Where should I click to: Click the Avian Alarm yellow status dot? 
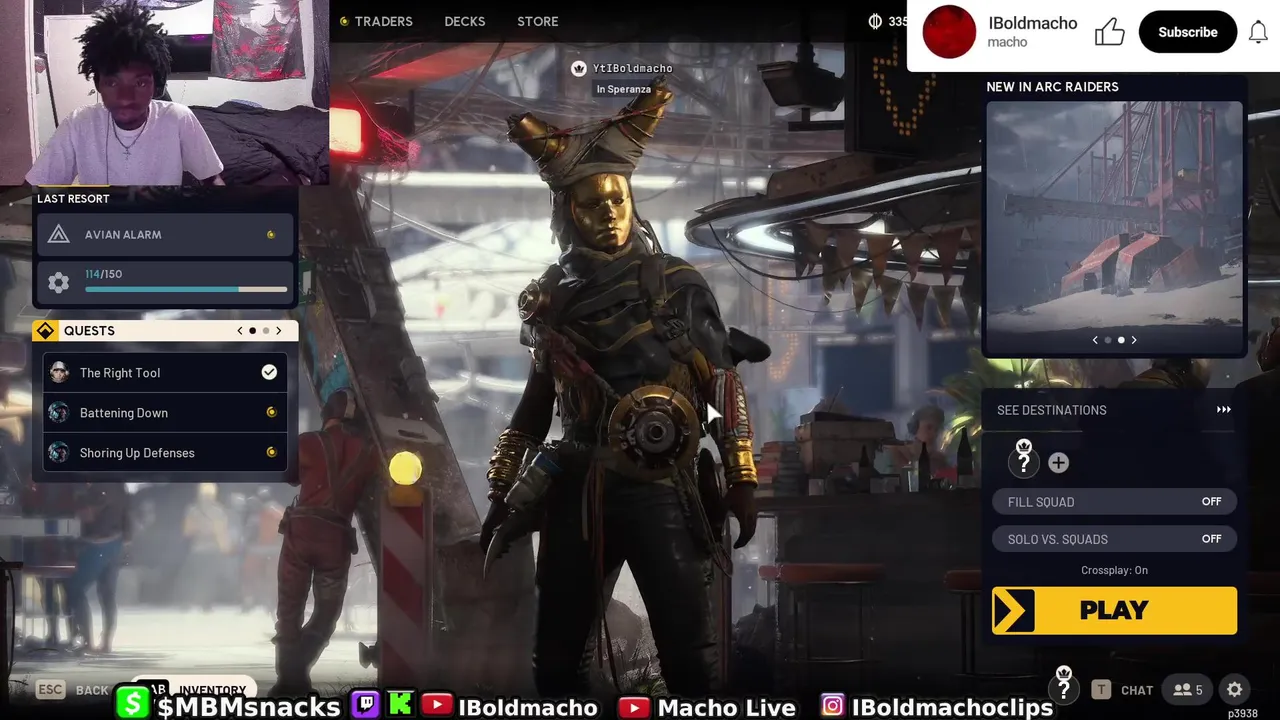(270, 235)
